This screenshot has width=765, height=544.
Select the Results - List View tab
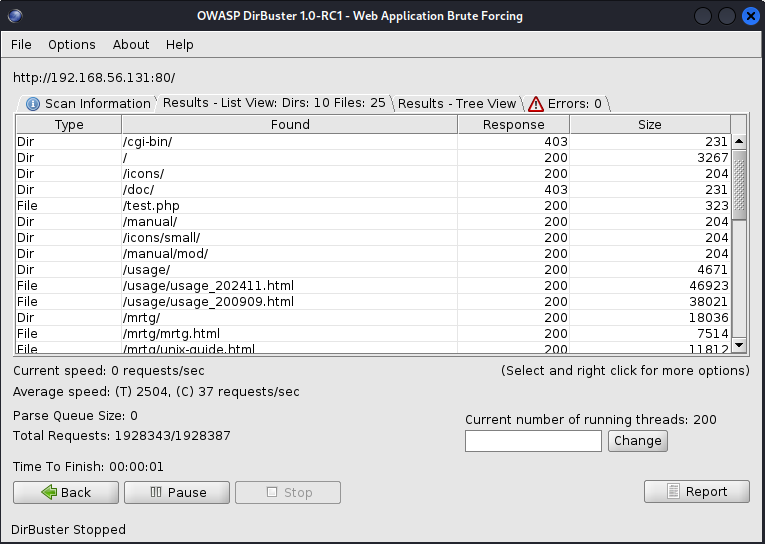point(274,103)
